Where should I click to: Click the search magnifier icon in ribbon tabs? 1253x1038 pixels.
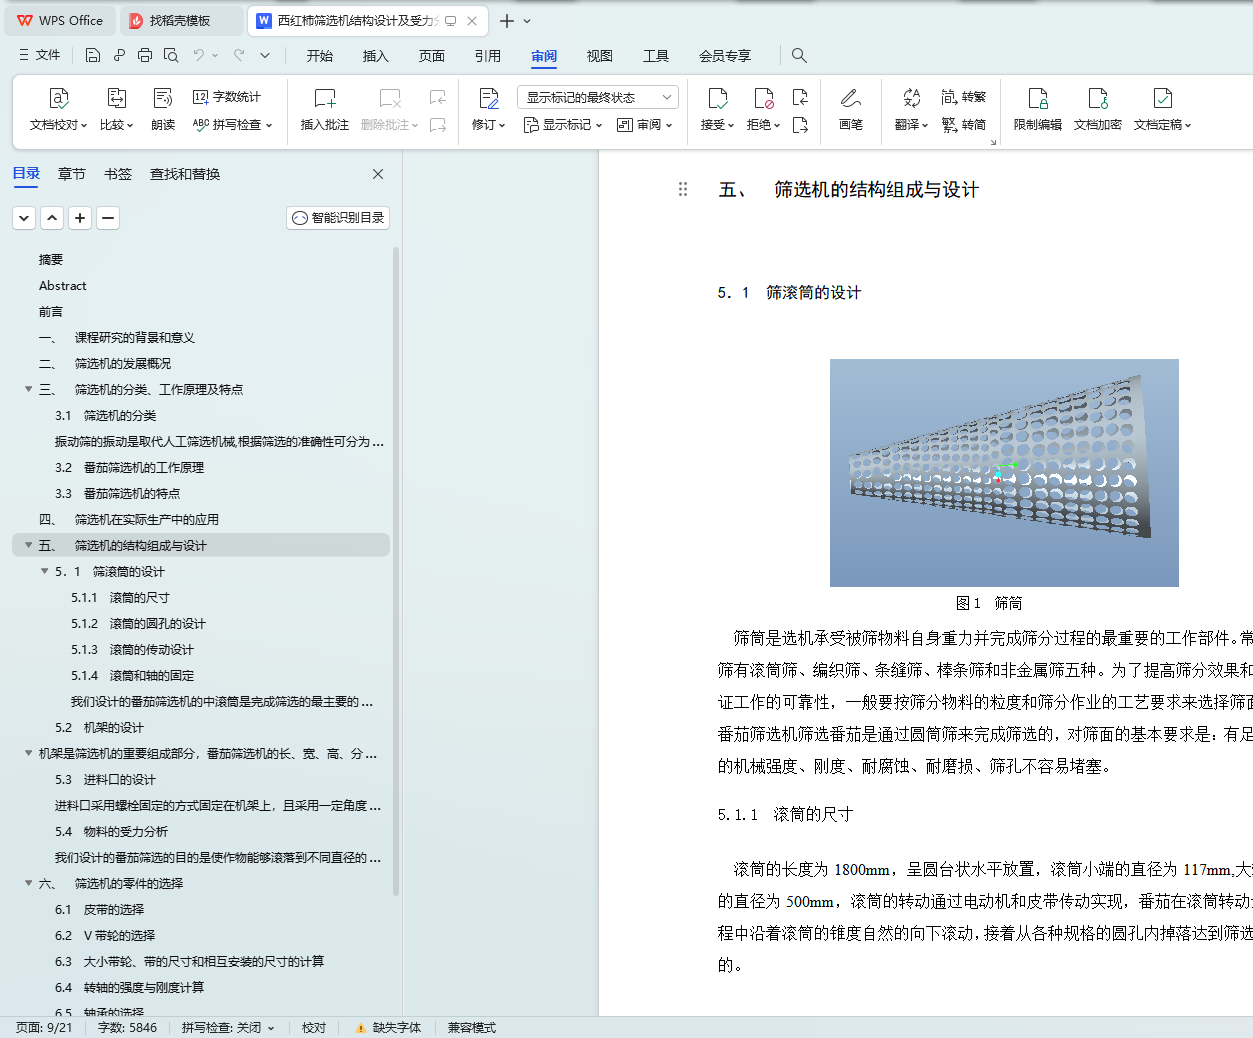(799, 55)
